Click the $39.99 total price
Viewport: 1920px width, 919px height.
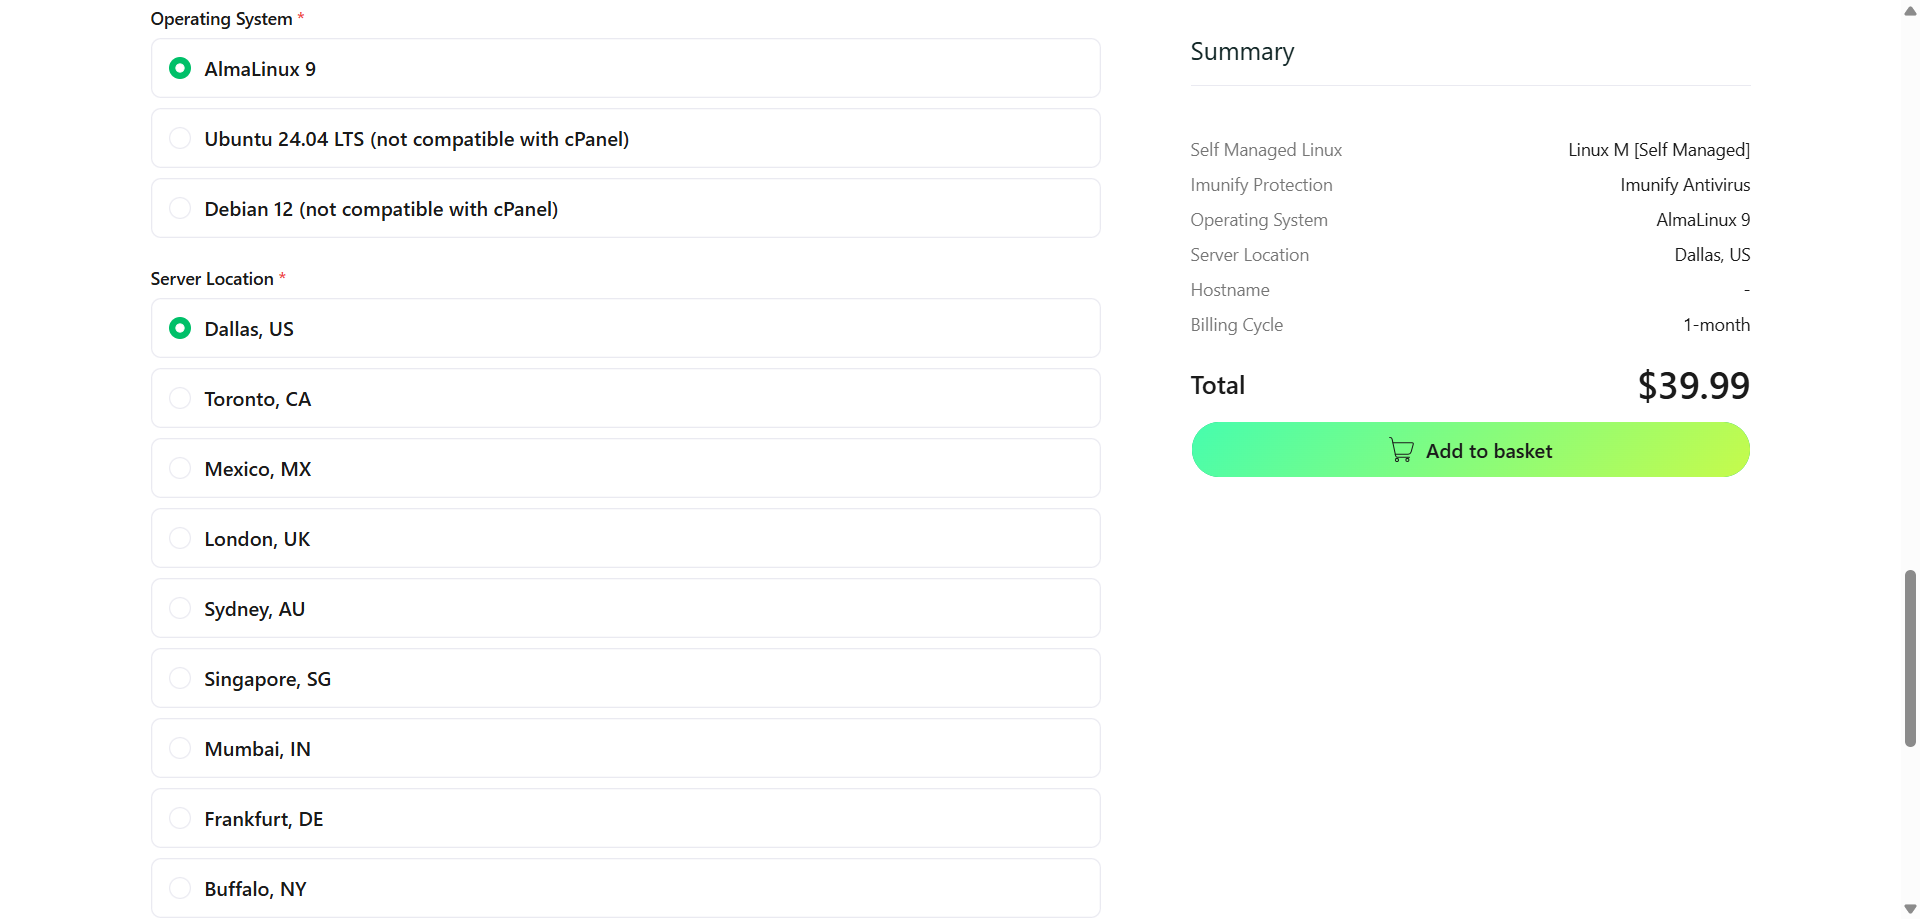point(1693,385)
